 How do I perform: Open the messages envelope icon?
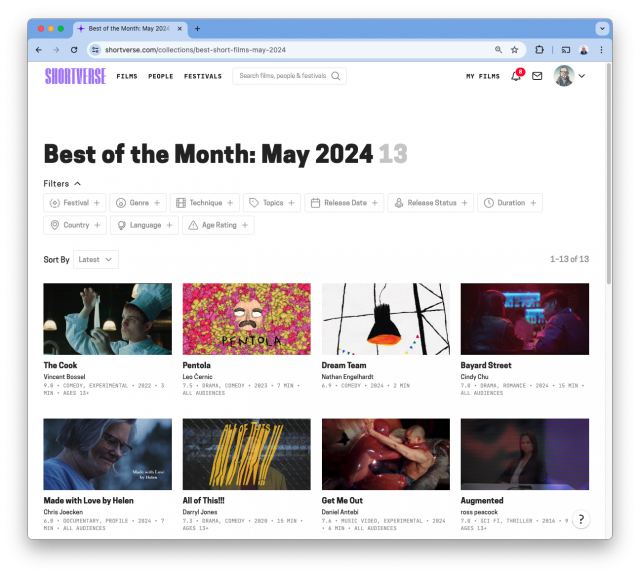537,76
